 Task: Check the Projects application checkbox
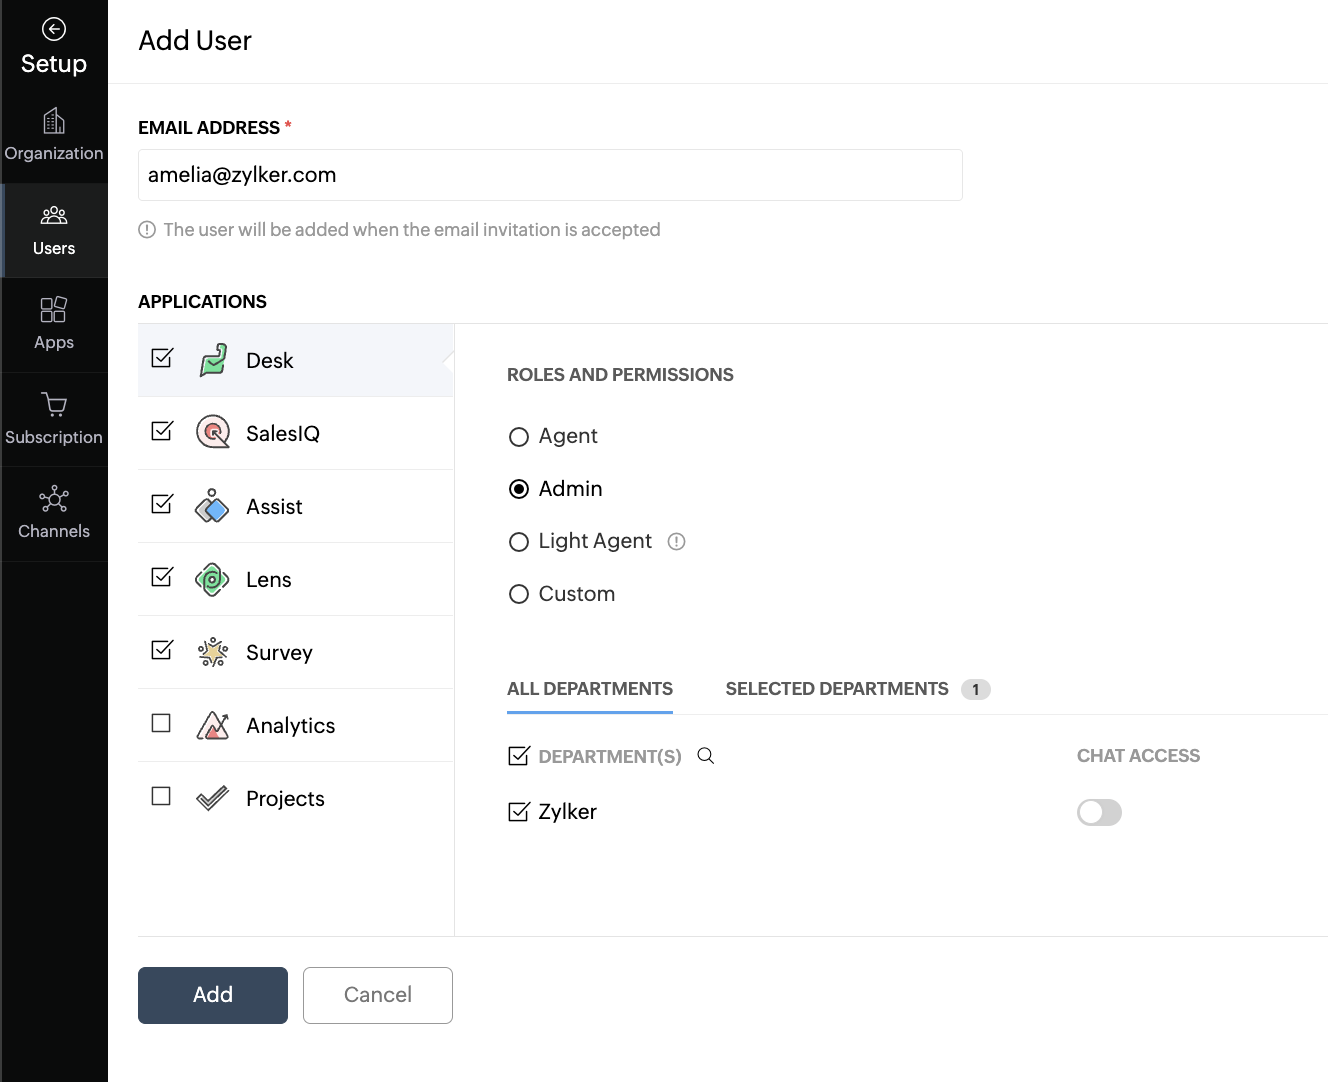click(x=161, y=796)
